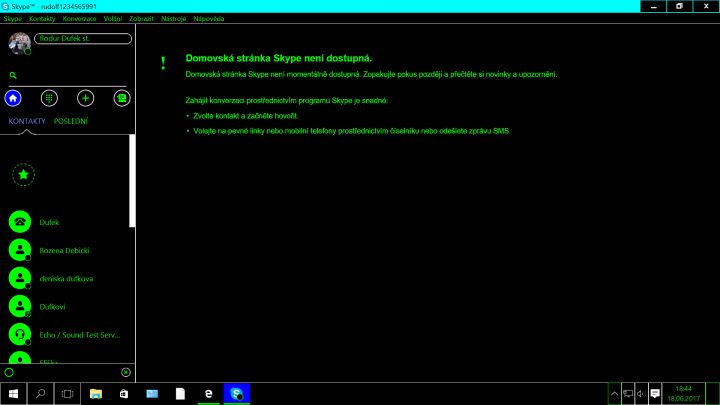Open the Windows Start button
This screenshot has width=720, height=405.
point(13,394)
